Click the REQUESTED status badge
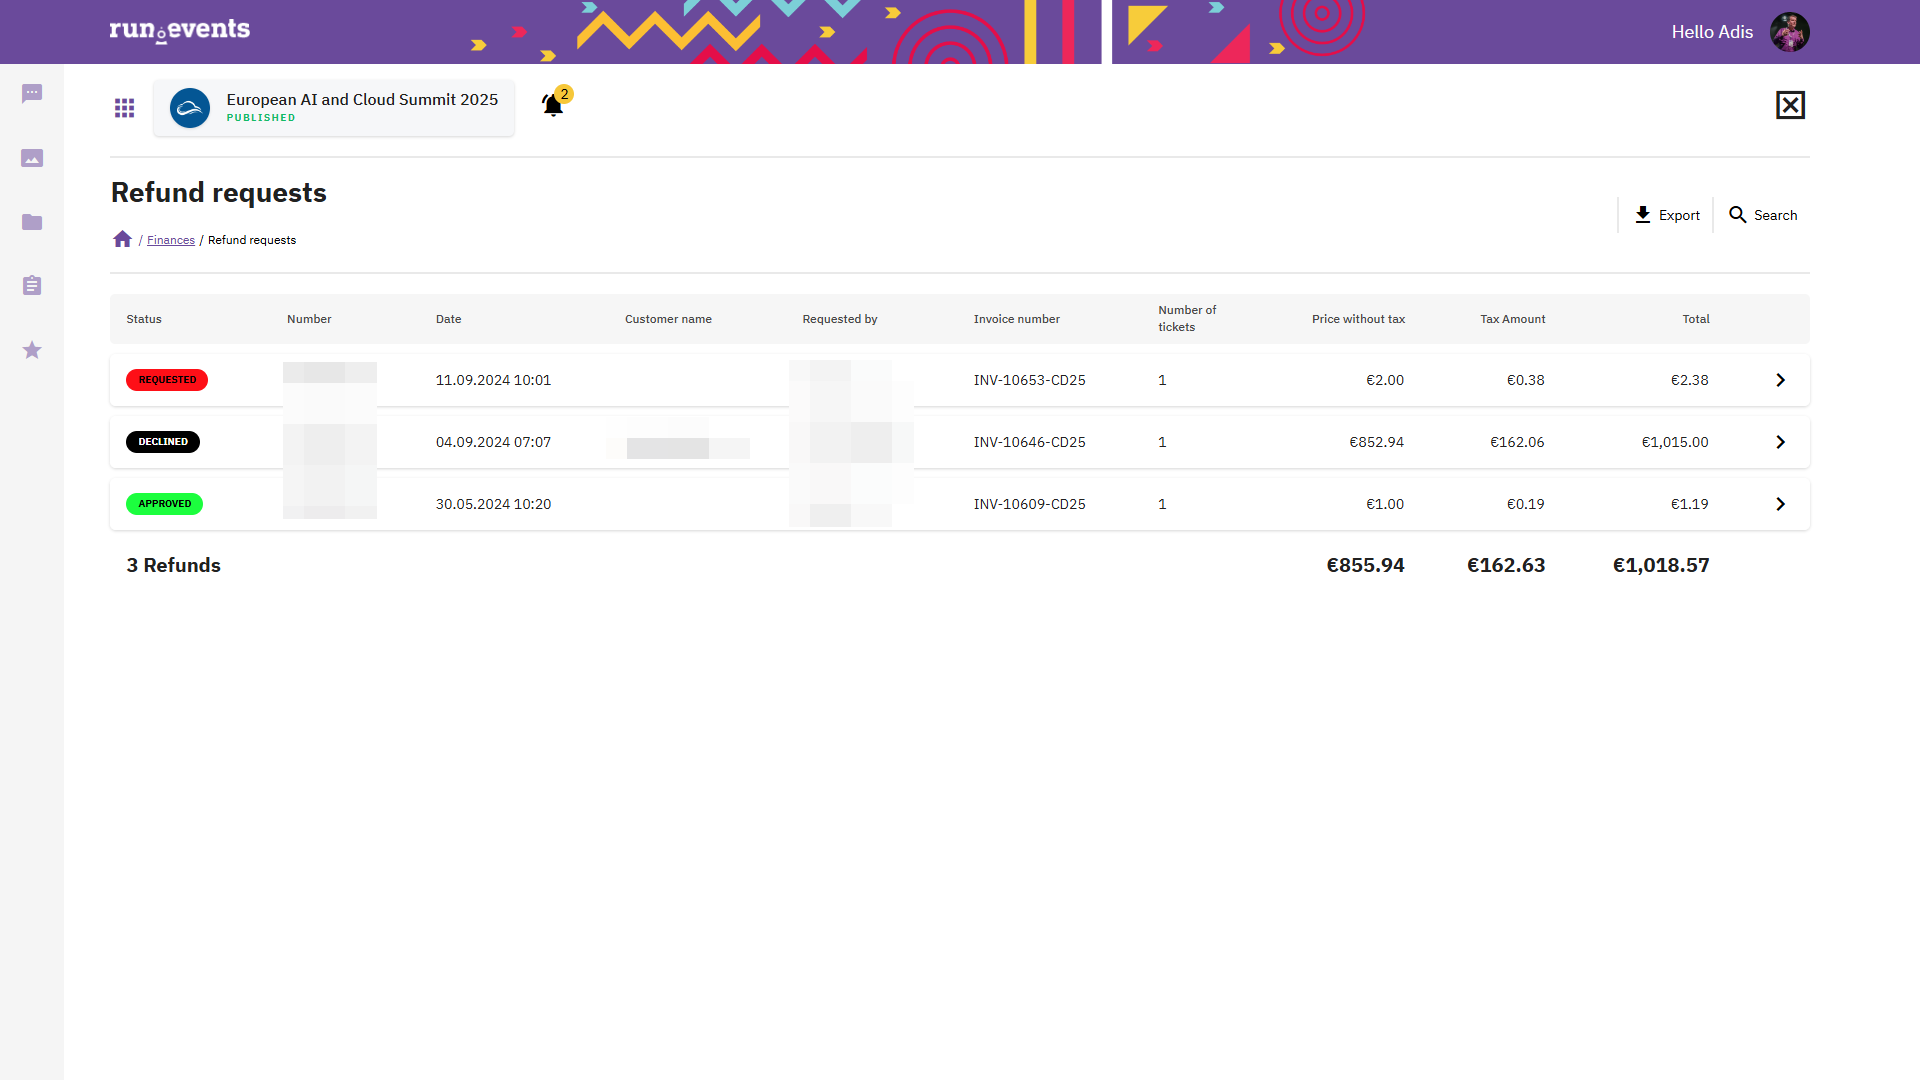 (167, 380)
